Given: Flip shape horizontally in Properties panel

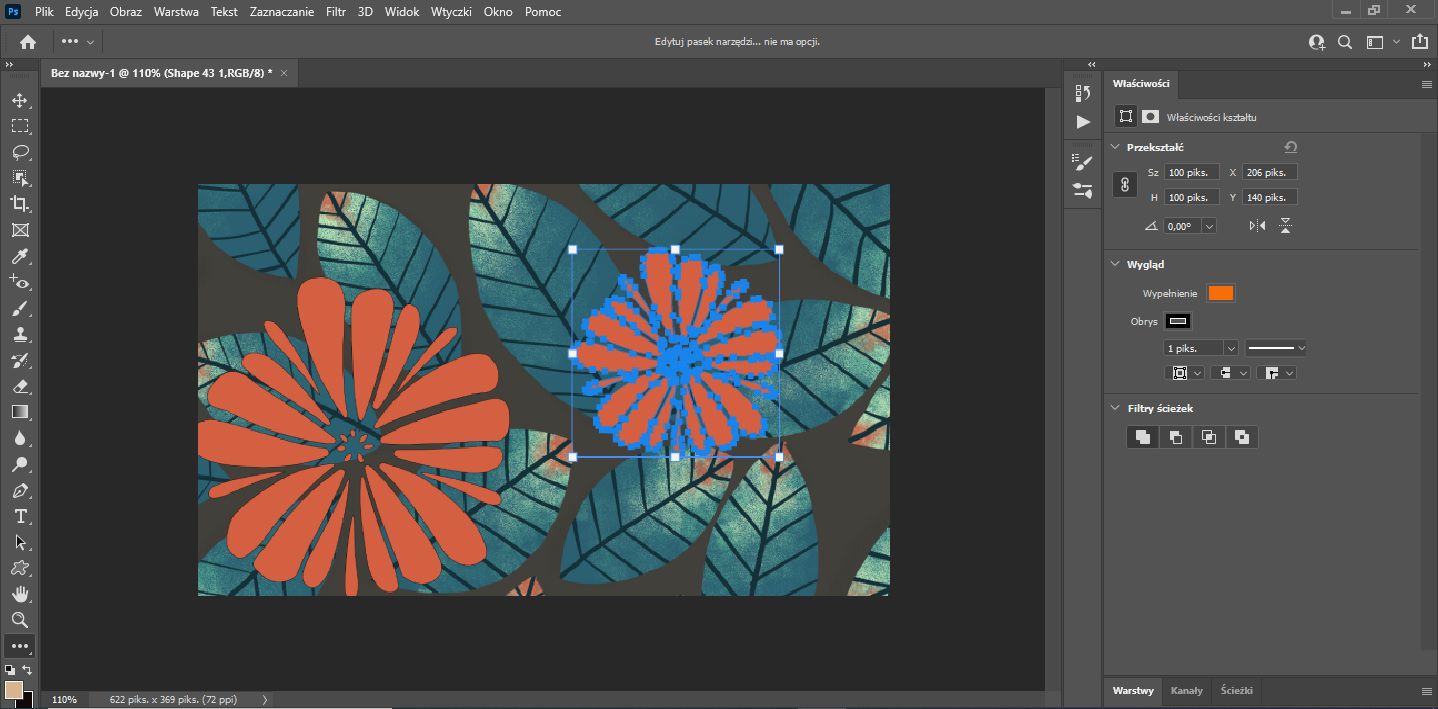Looking at the screenshot, I should (1257, 226).
